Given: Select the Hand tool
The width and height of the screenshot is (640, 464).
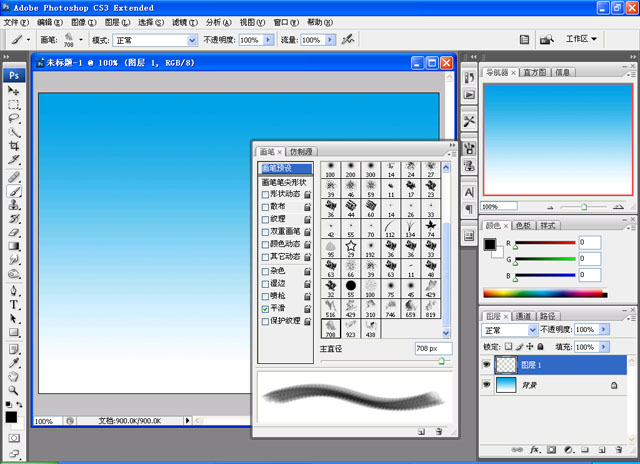Looking at the screenshot, I should pyautogui.click(x=14, y=377).
